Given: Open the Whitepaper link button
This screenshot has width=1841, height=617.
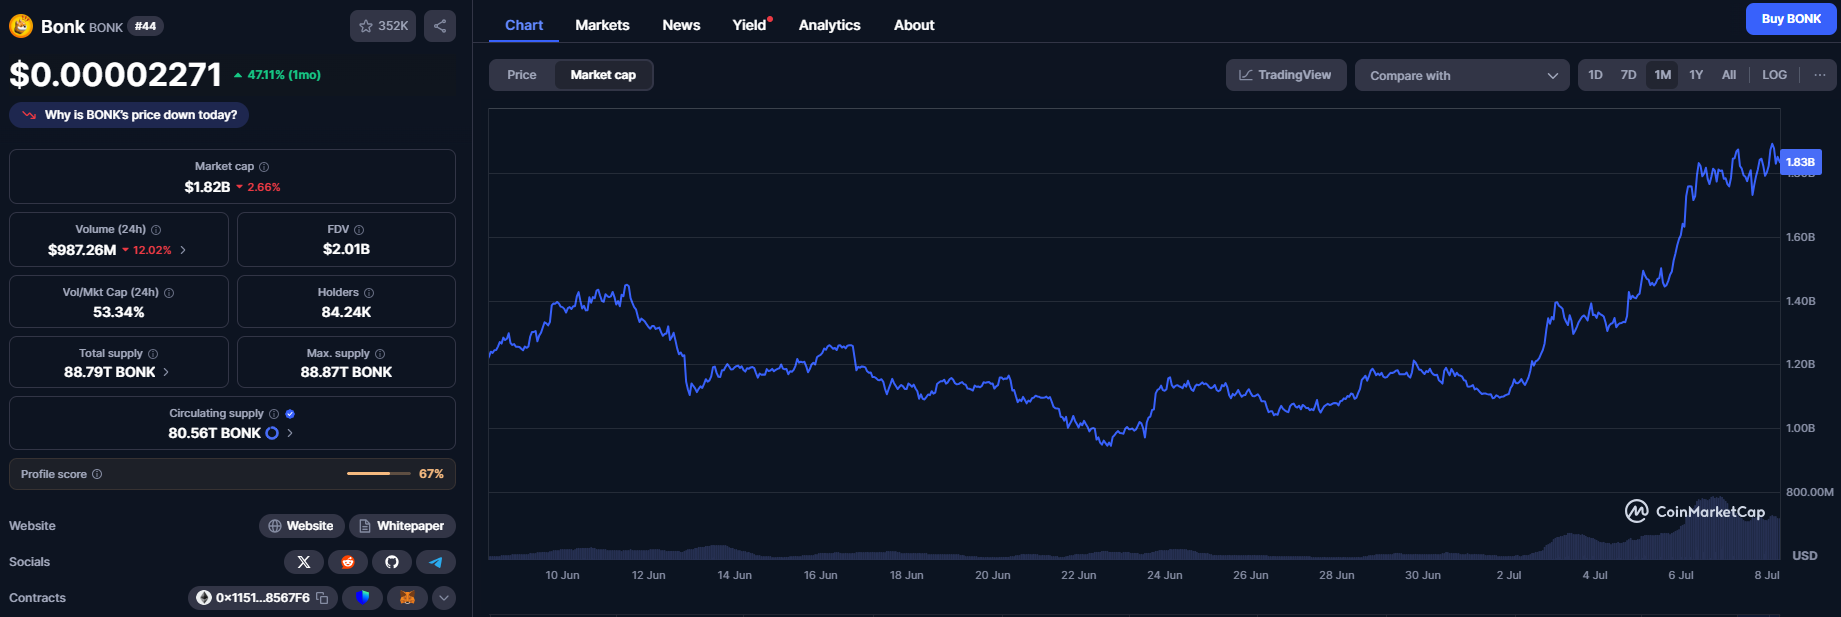Looking at the screenshot, I should pos(402,526).
